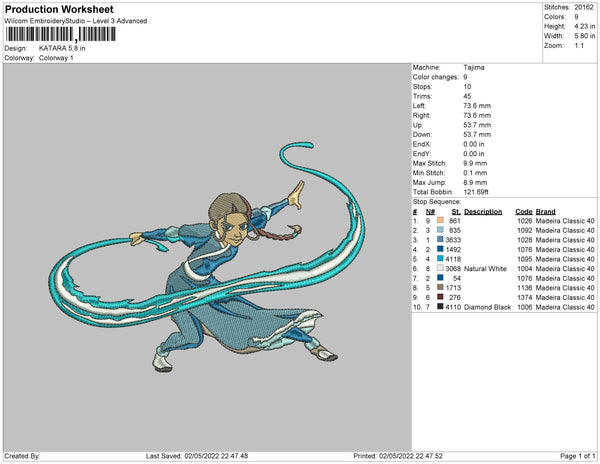
Task: Click the 'Stop Sequence:' heading
Action: point(437,202)
